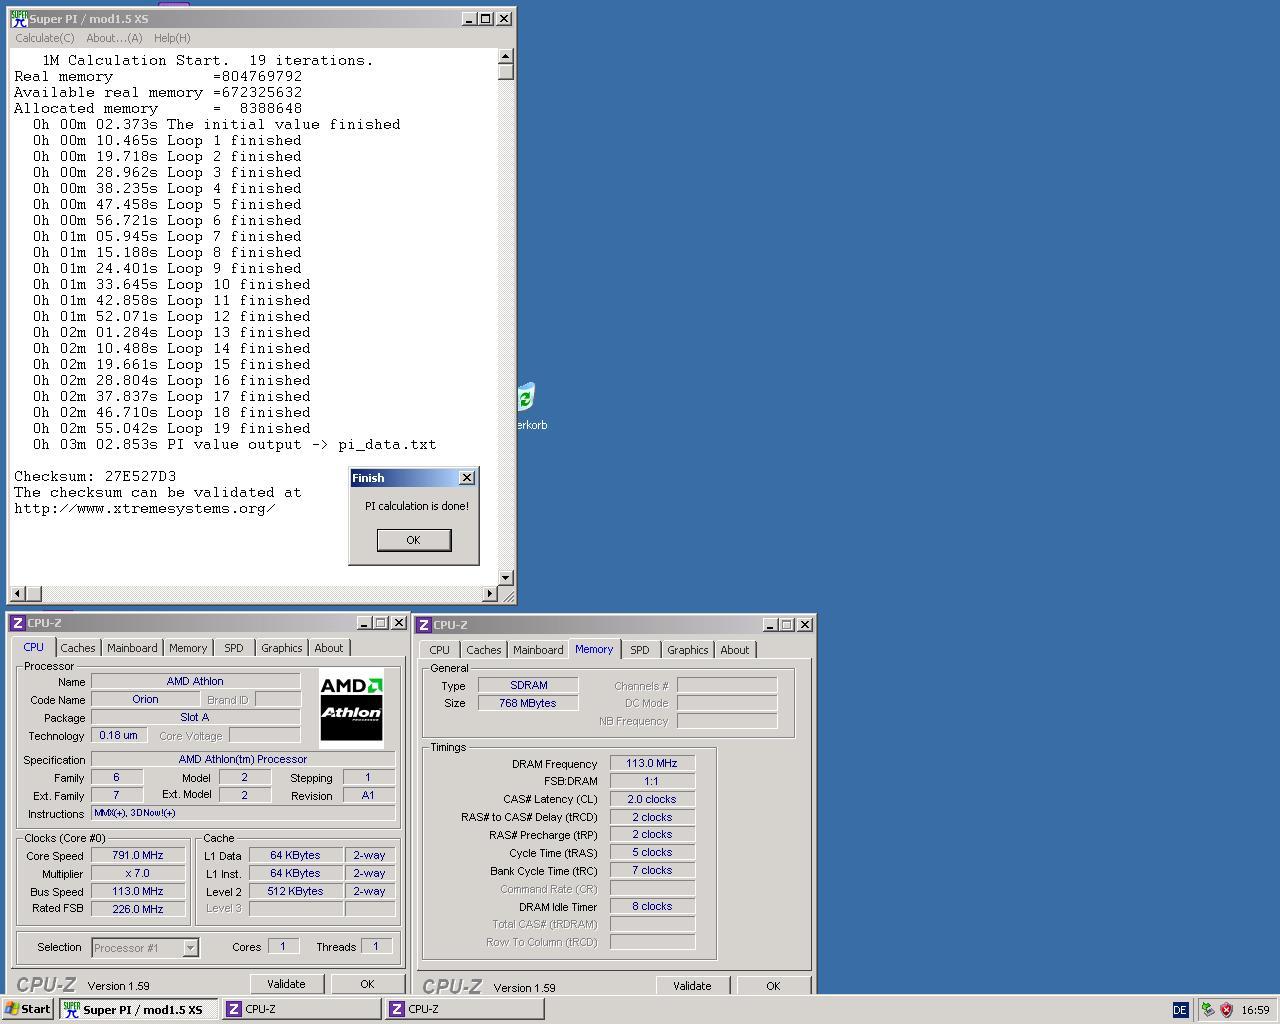Click the Rated FSB value 226.0 MHz
Image resolution: width=1280 pixels, height=1024 pixels.
coord(138,909)
